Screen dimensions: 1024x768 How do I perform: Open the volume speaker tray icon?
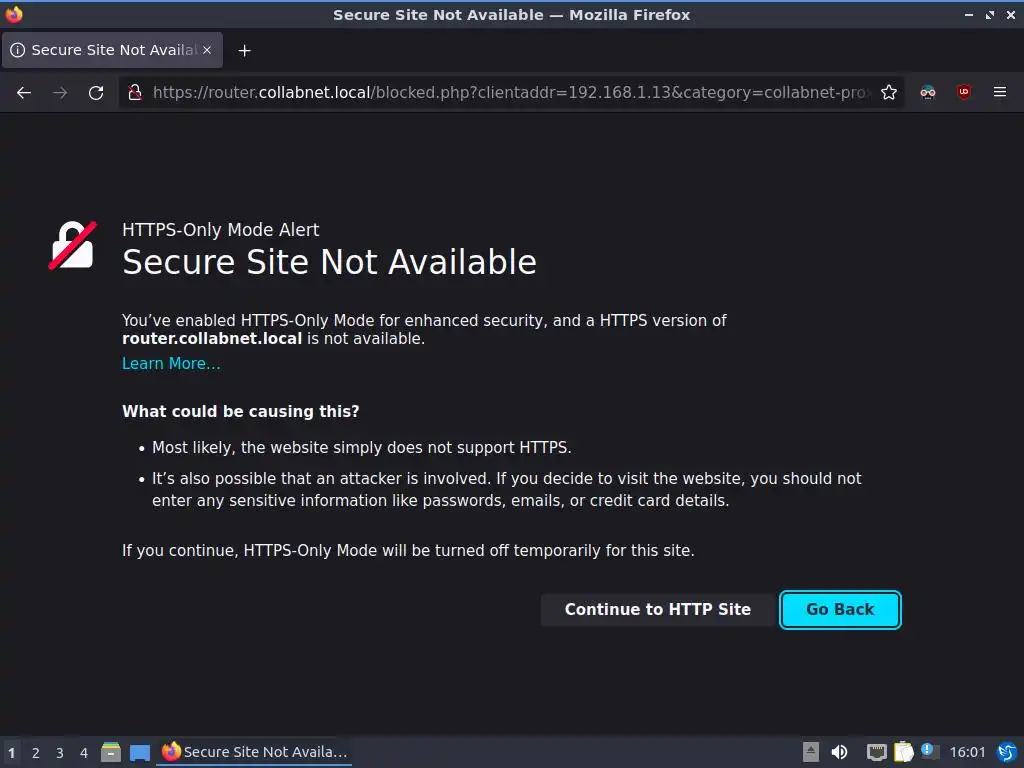(839, 752)
